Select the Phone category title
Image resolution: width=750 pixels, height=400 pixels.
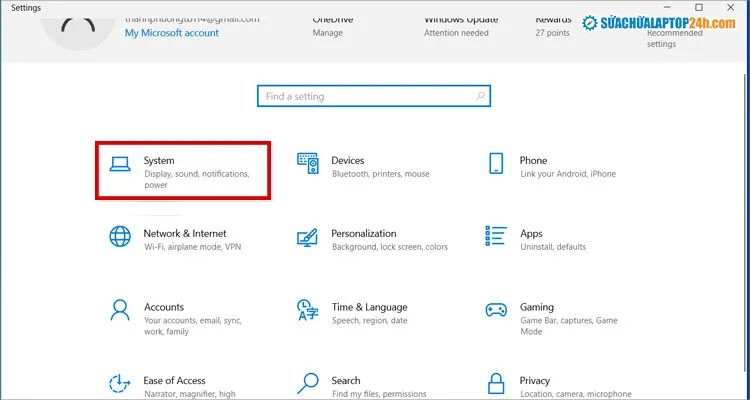533,160
